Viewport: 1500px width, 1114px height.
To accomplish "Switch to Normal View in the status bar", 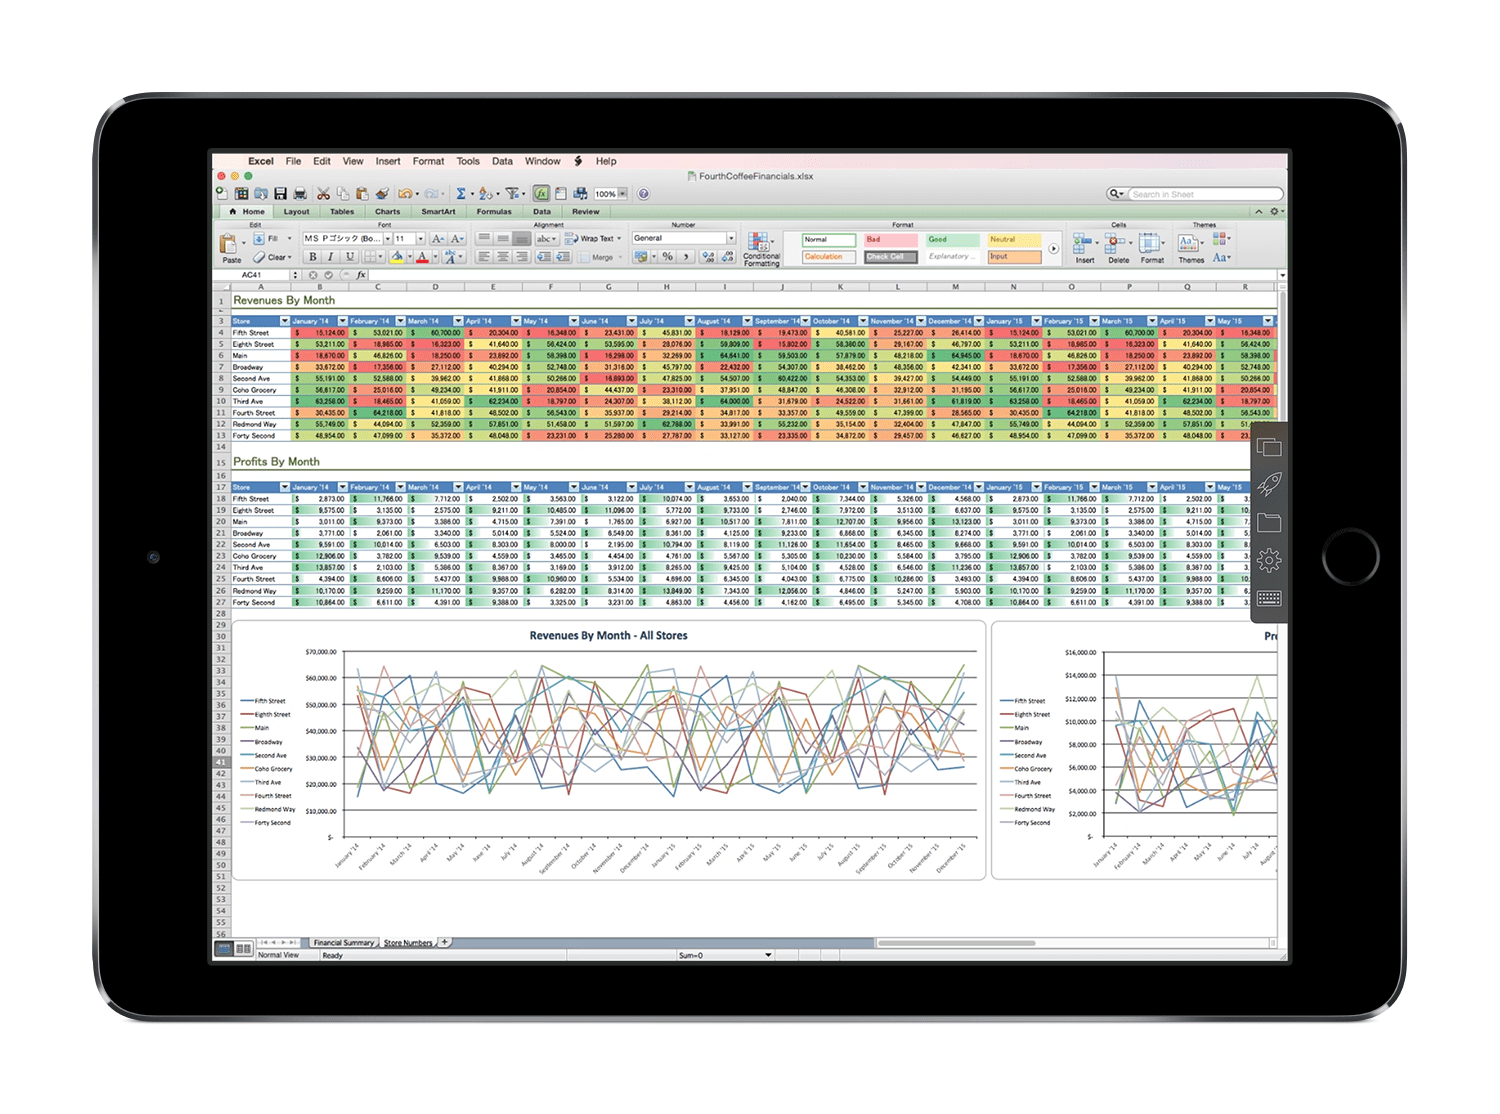I will [224, 947].
